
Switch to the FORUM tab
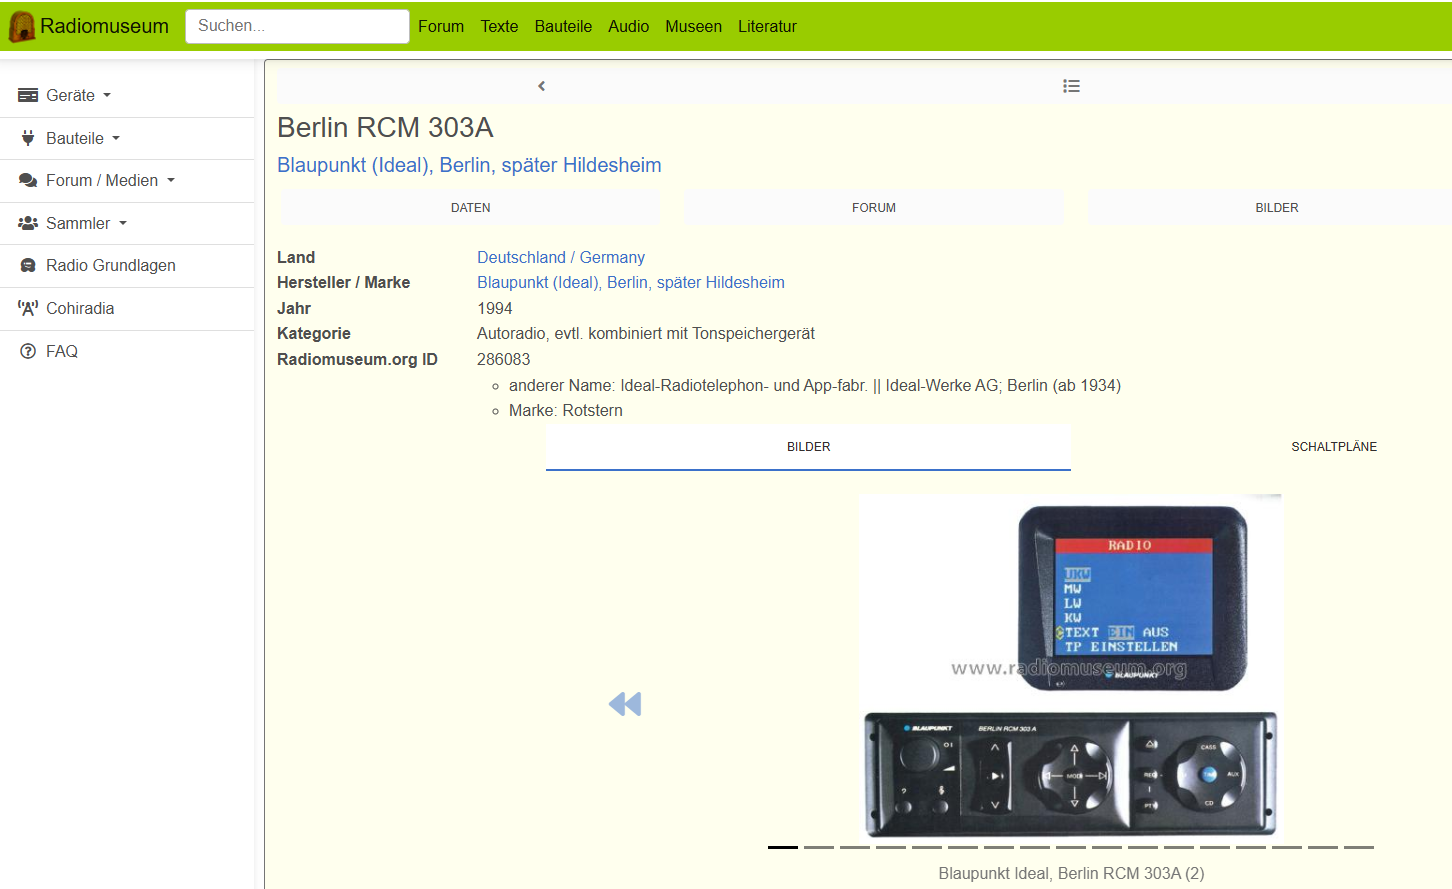tap(874, 208)
